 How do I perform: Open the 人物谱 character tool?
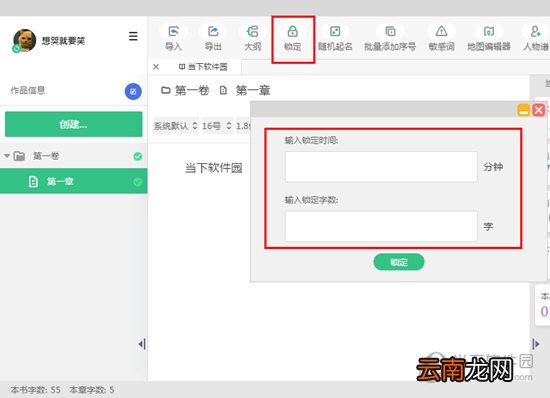pos(536,38)
